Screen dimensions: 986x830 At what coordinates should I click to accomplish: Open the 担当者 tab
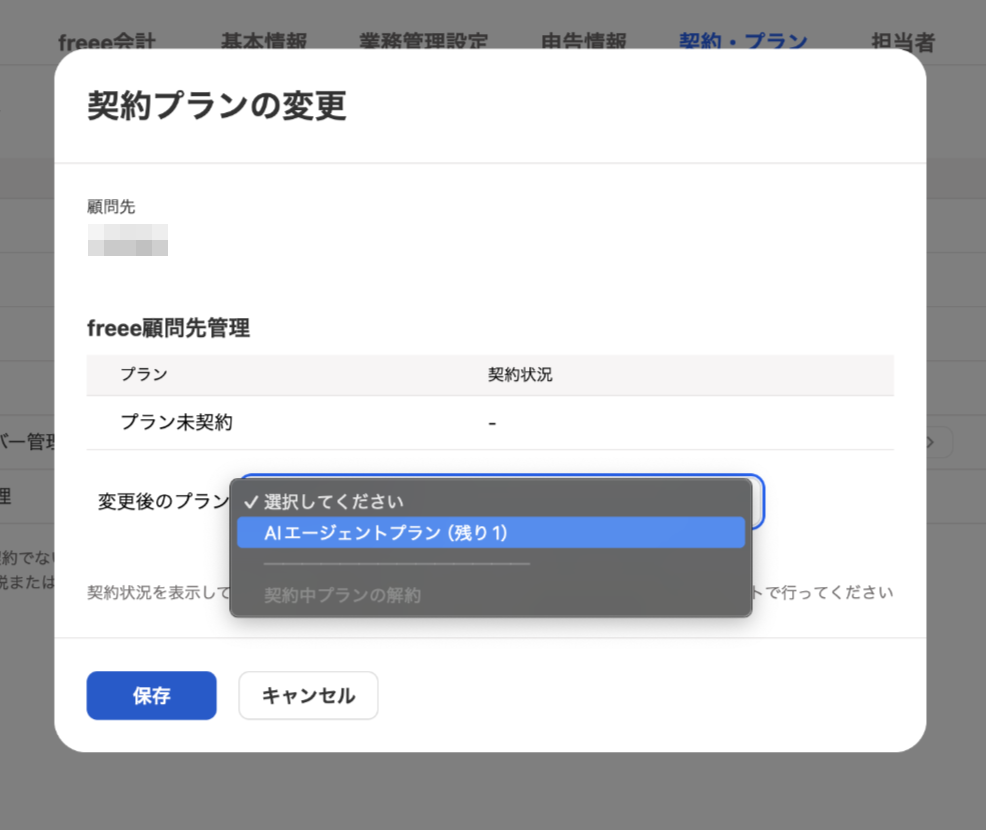[903, 42]
